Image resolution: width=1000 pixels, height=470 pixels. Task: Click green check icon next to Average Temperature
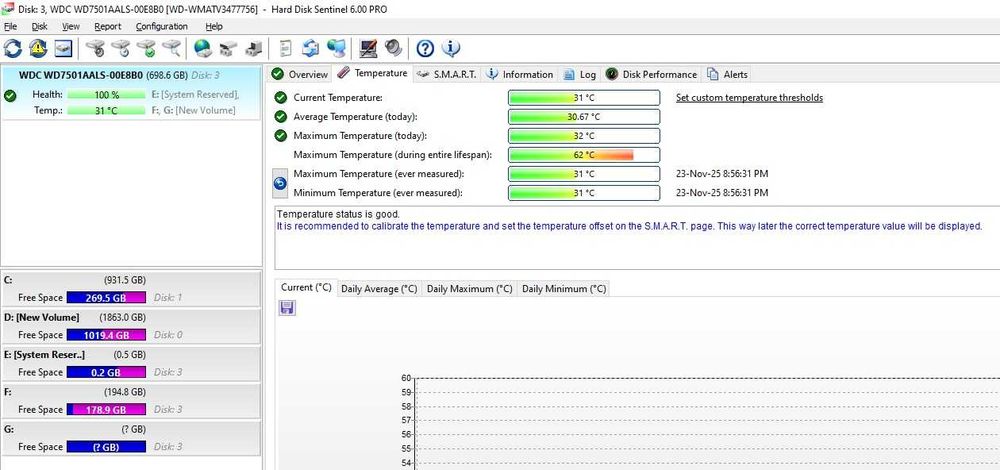(x=280, y=117)
